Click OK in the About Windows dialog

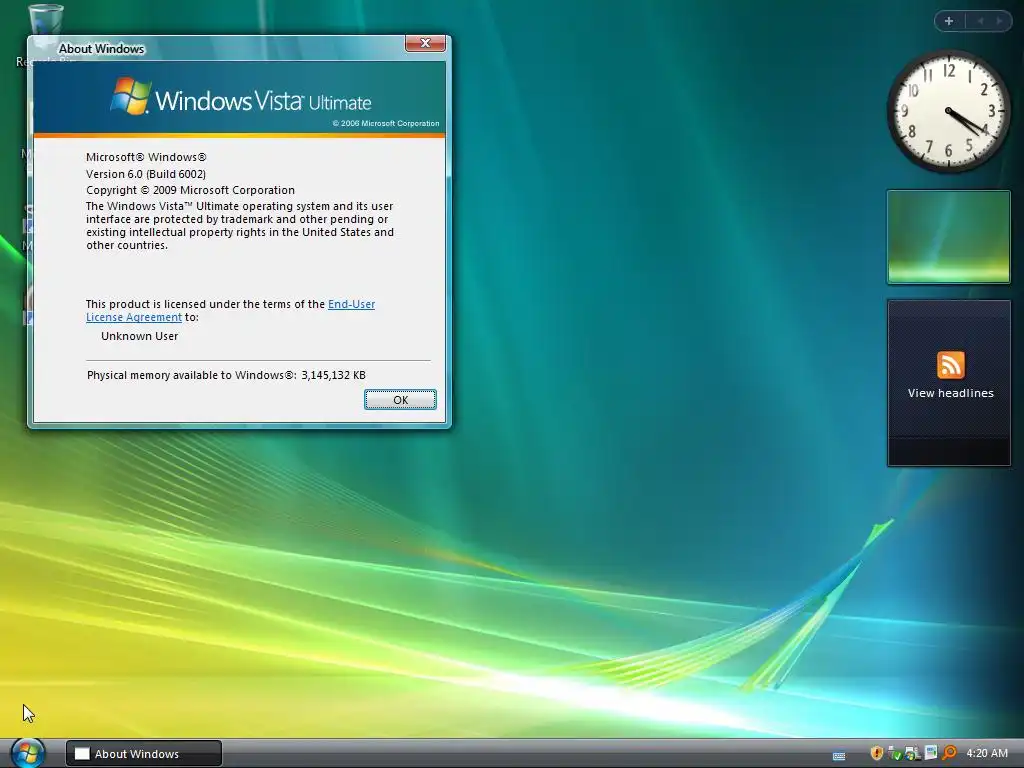400,400
